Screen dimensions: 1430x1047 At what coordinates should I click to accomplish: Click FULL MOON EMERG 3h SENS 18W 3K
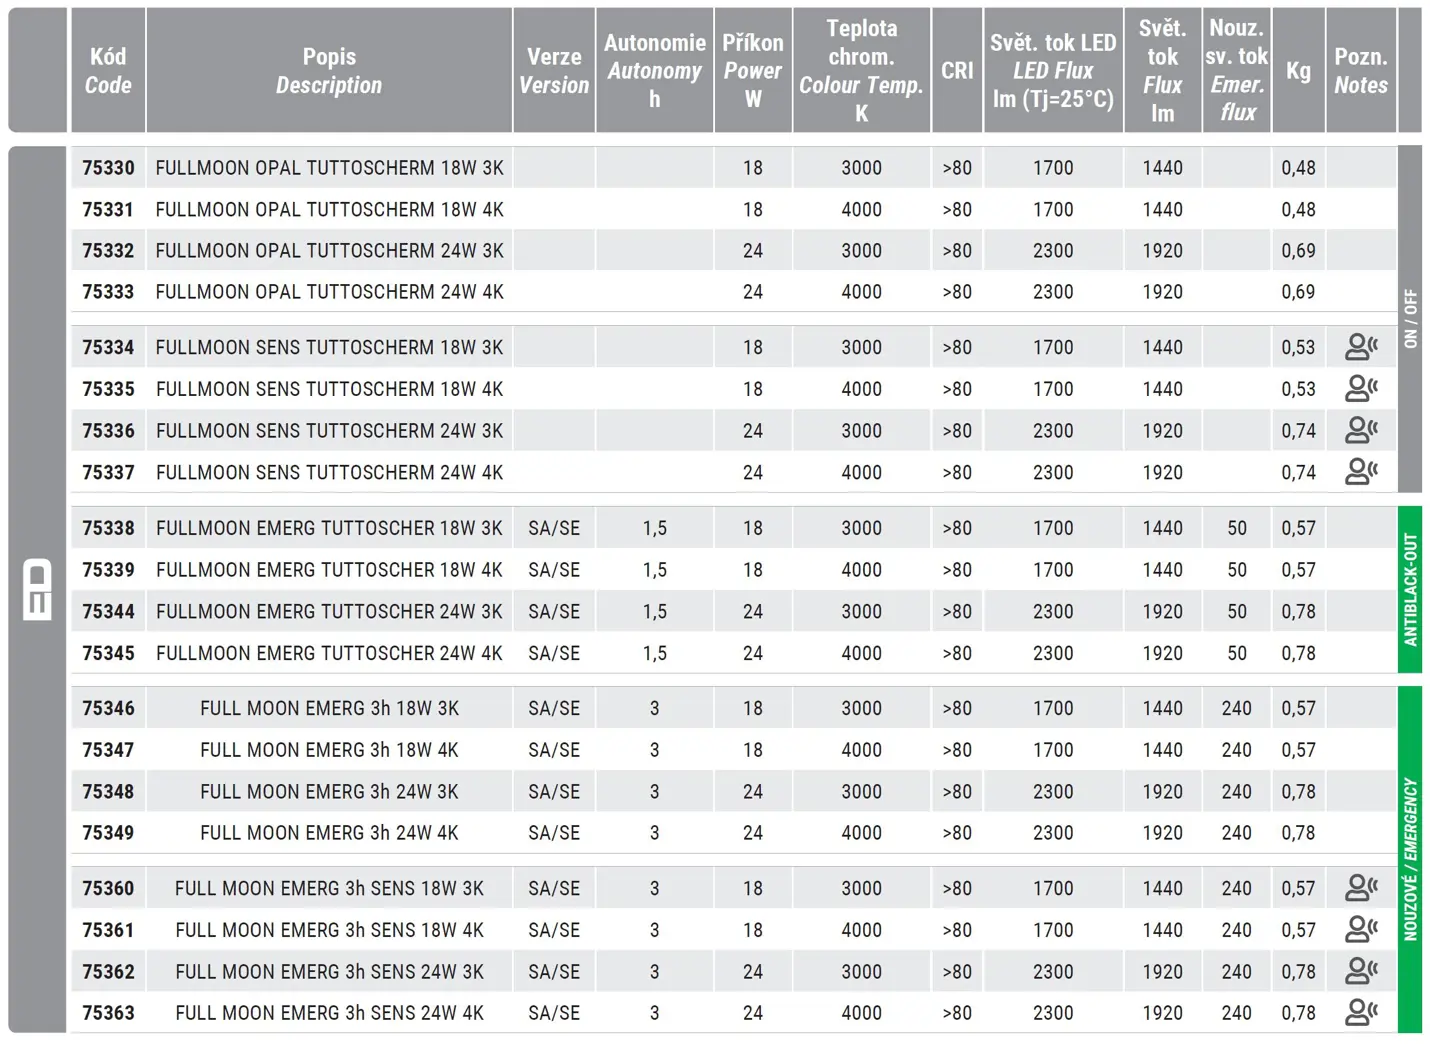pos(329,888)
